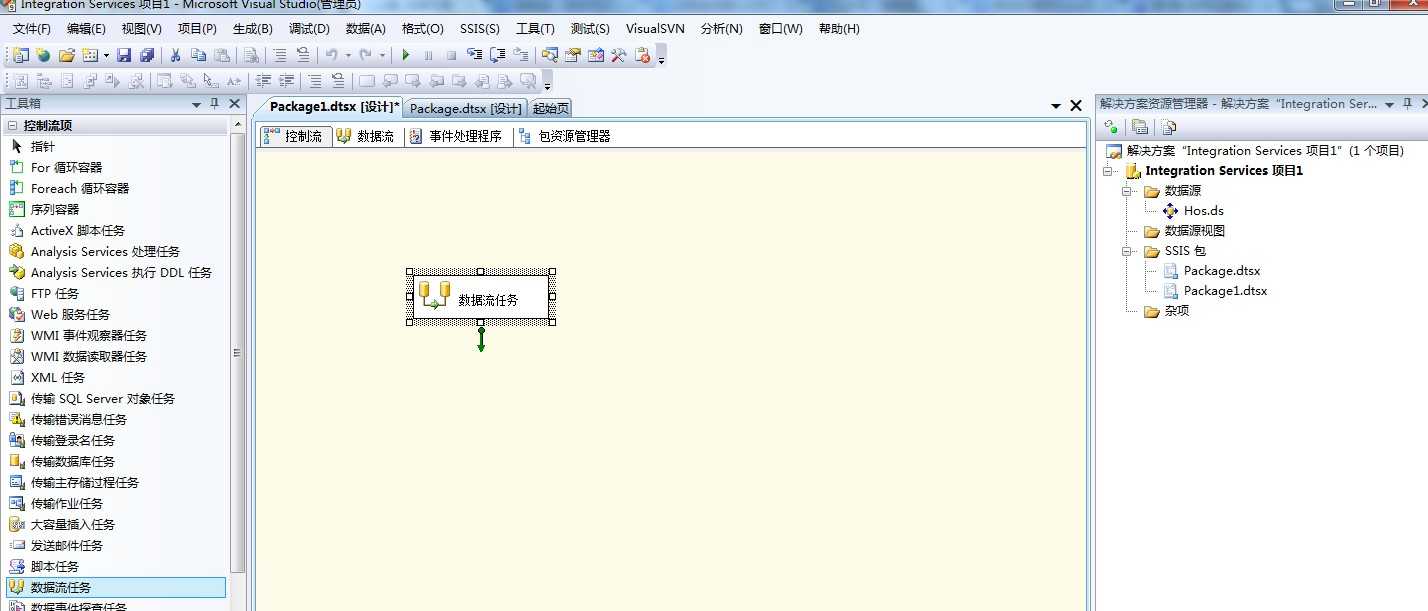Select the 指针 pointer tool in toolbox
The height and width of the screenshot is (611, 1428).
pyautogui.click(x=115, y=146)
